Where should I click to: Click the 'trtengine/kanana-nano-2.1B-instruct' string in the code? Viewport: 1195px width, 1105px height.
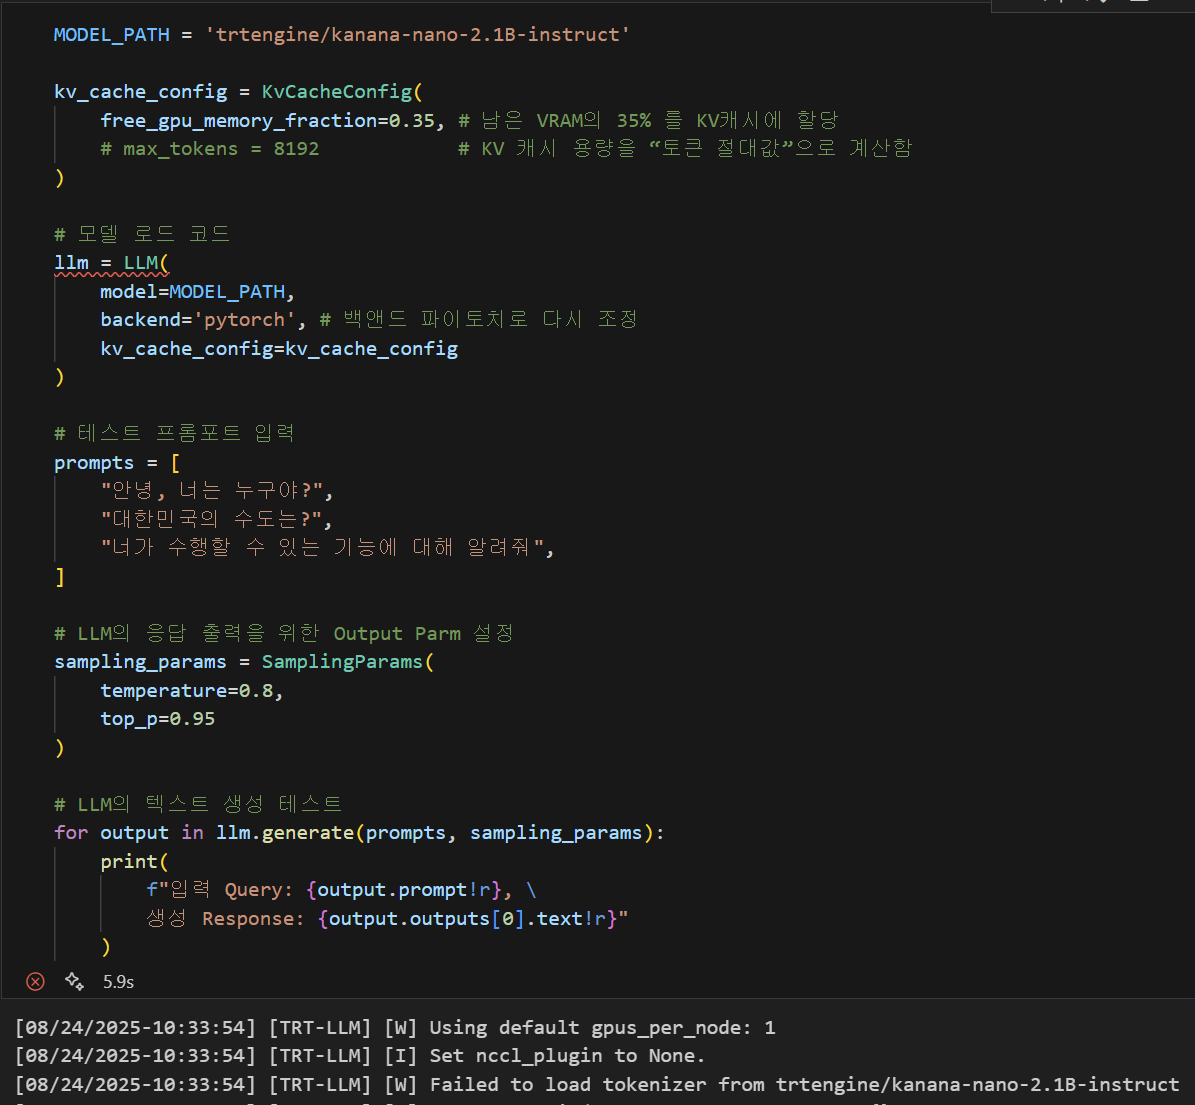[417, 35]
